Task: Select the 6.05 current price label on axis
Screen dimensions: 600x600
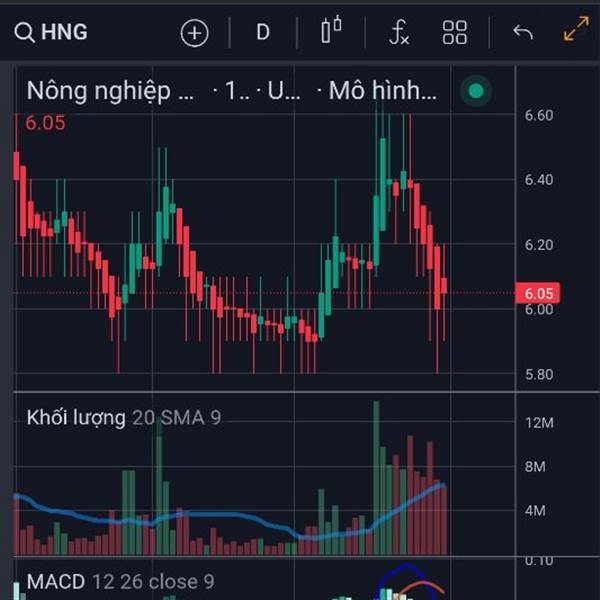Action: point(538,293)
